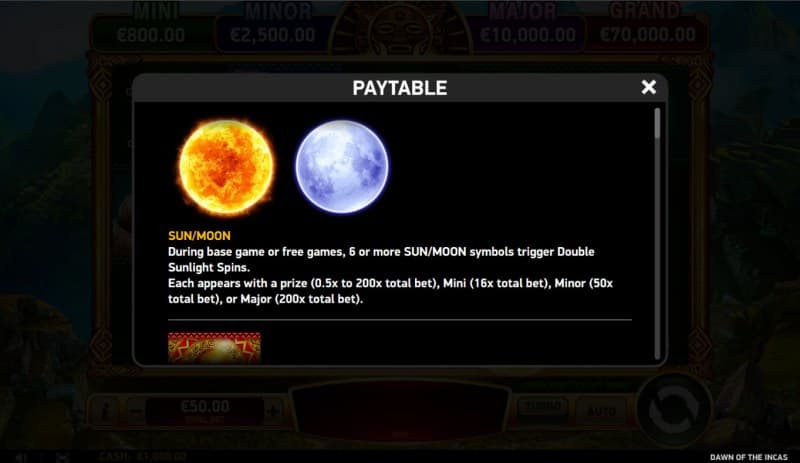Click the Moon symbol image

click(x=342, y=166)
